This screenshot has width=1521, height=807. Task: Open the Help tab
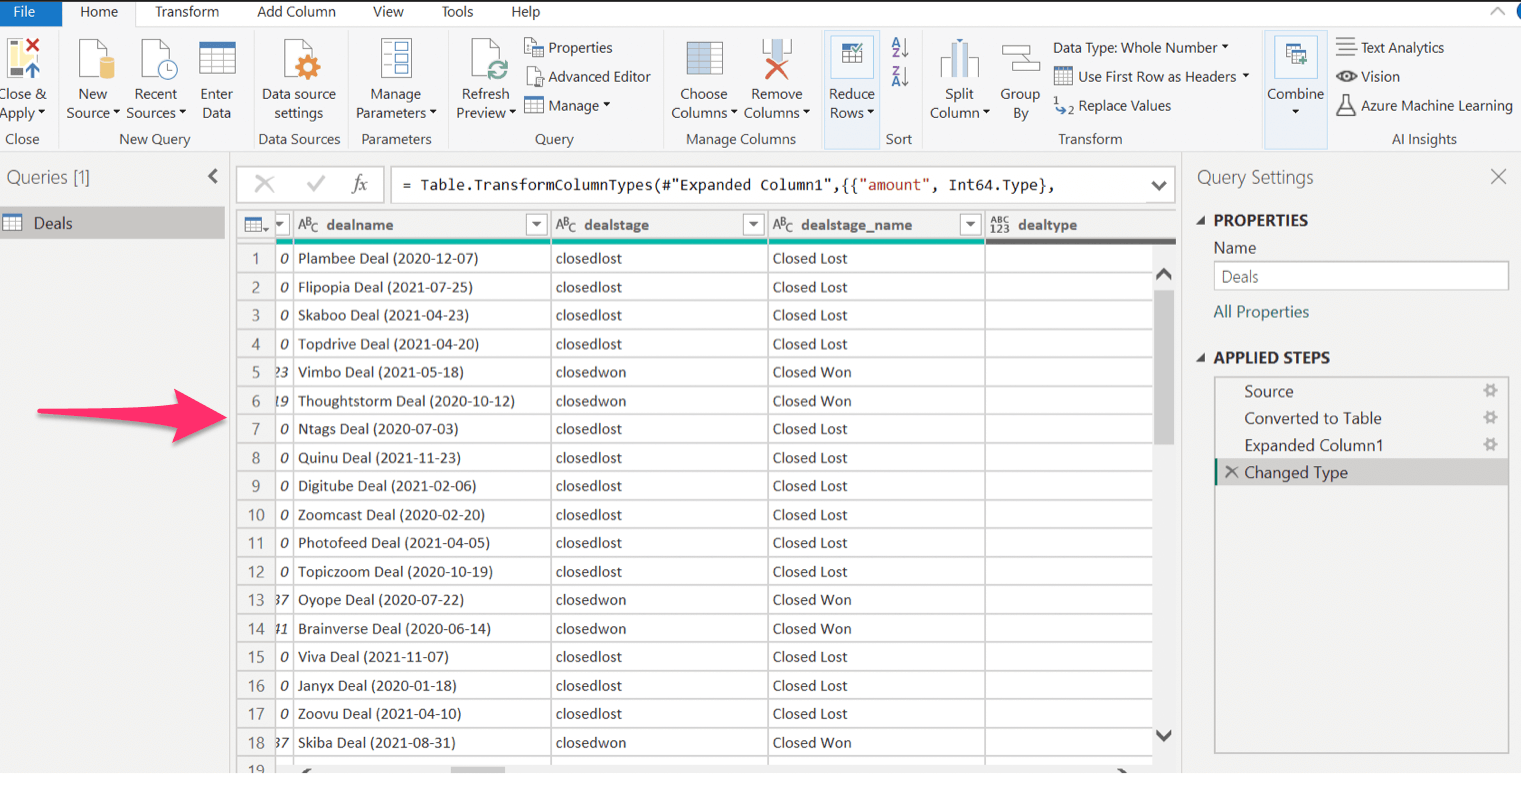tap(525, 12)
